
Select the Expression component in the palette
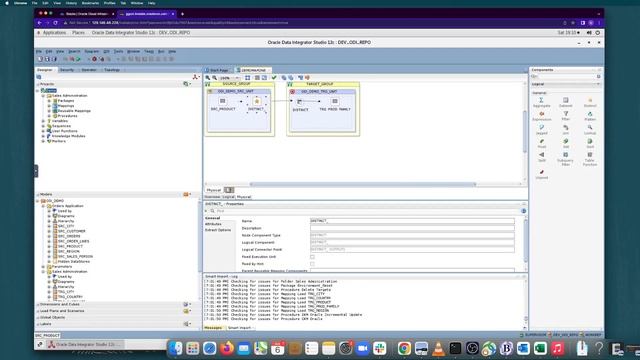point(542,116)
